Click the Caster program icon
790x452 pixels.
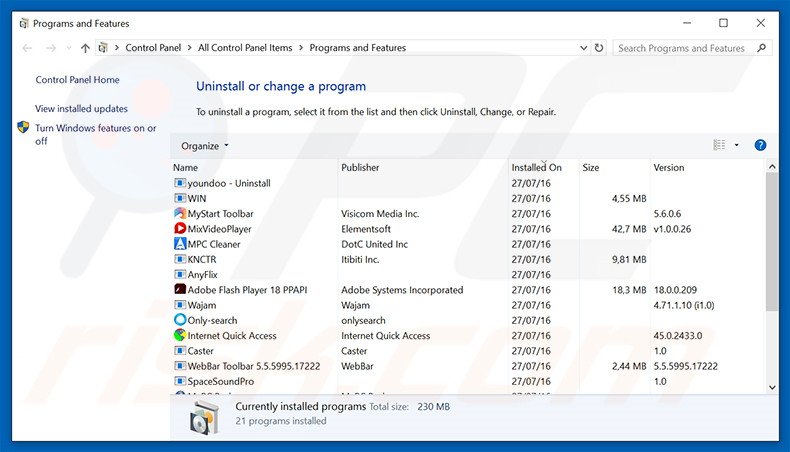180,350
